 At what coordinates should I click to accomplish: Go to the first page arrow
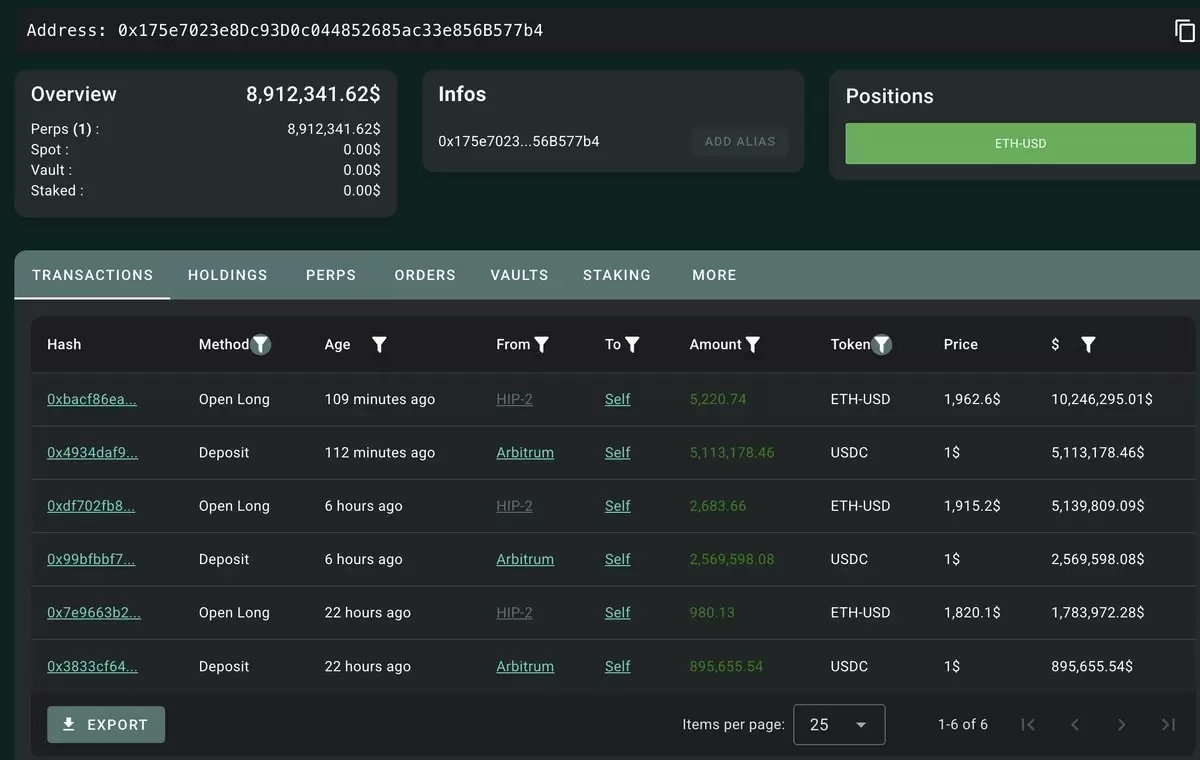click(x=1028, y=724)
